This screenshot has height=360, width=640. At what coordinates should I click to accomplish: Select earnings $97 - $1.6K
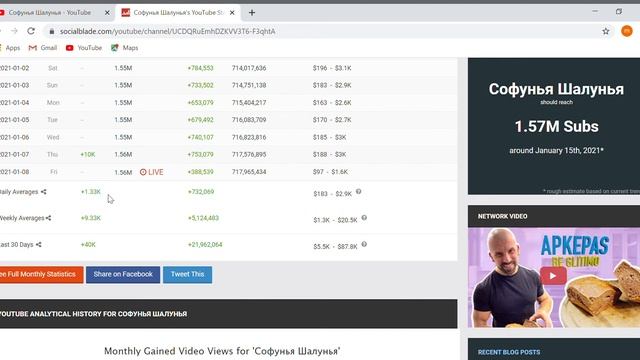click(330, 172)
